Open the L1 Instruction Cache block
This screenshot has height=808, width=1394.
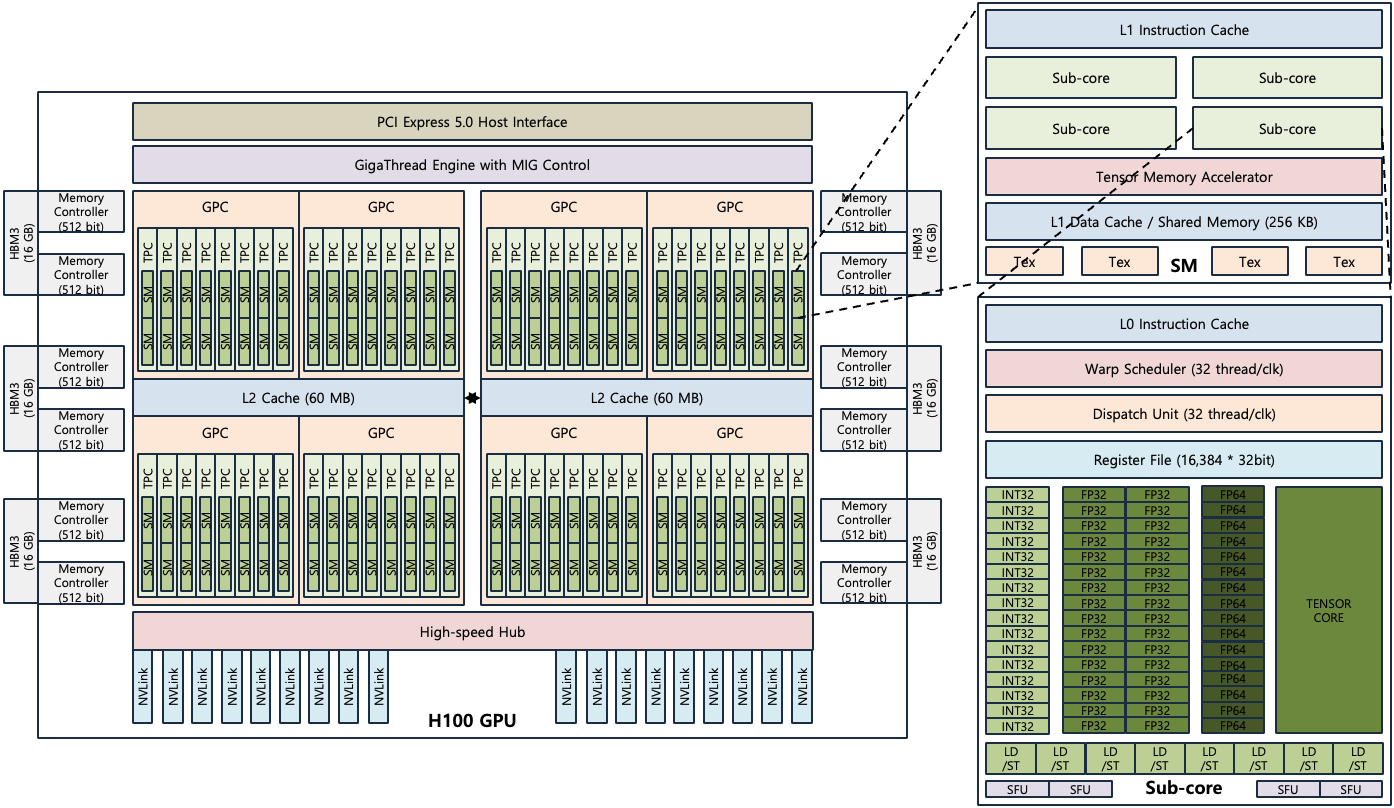pyautogui.click(x=1183, y=29)
